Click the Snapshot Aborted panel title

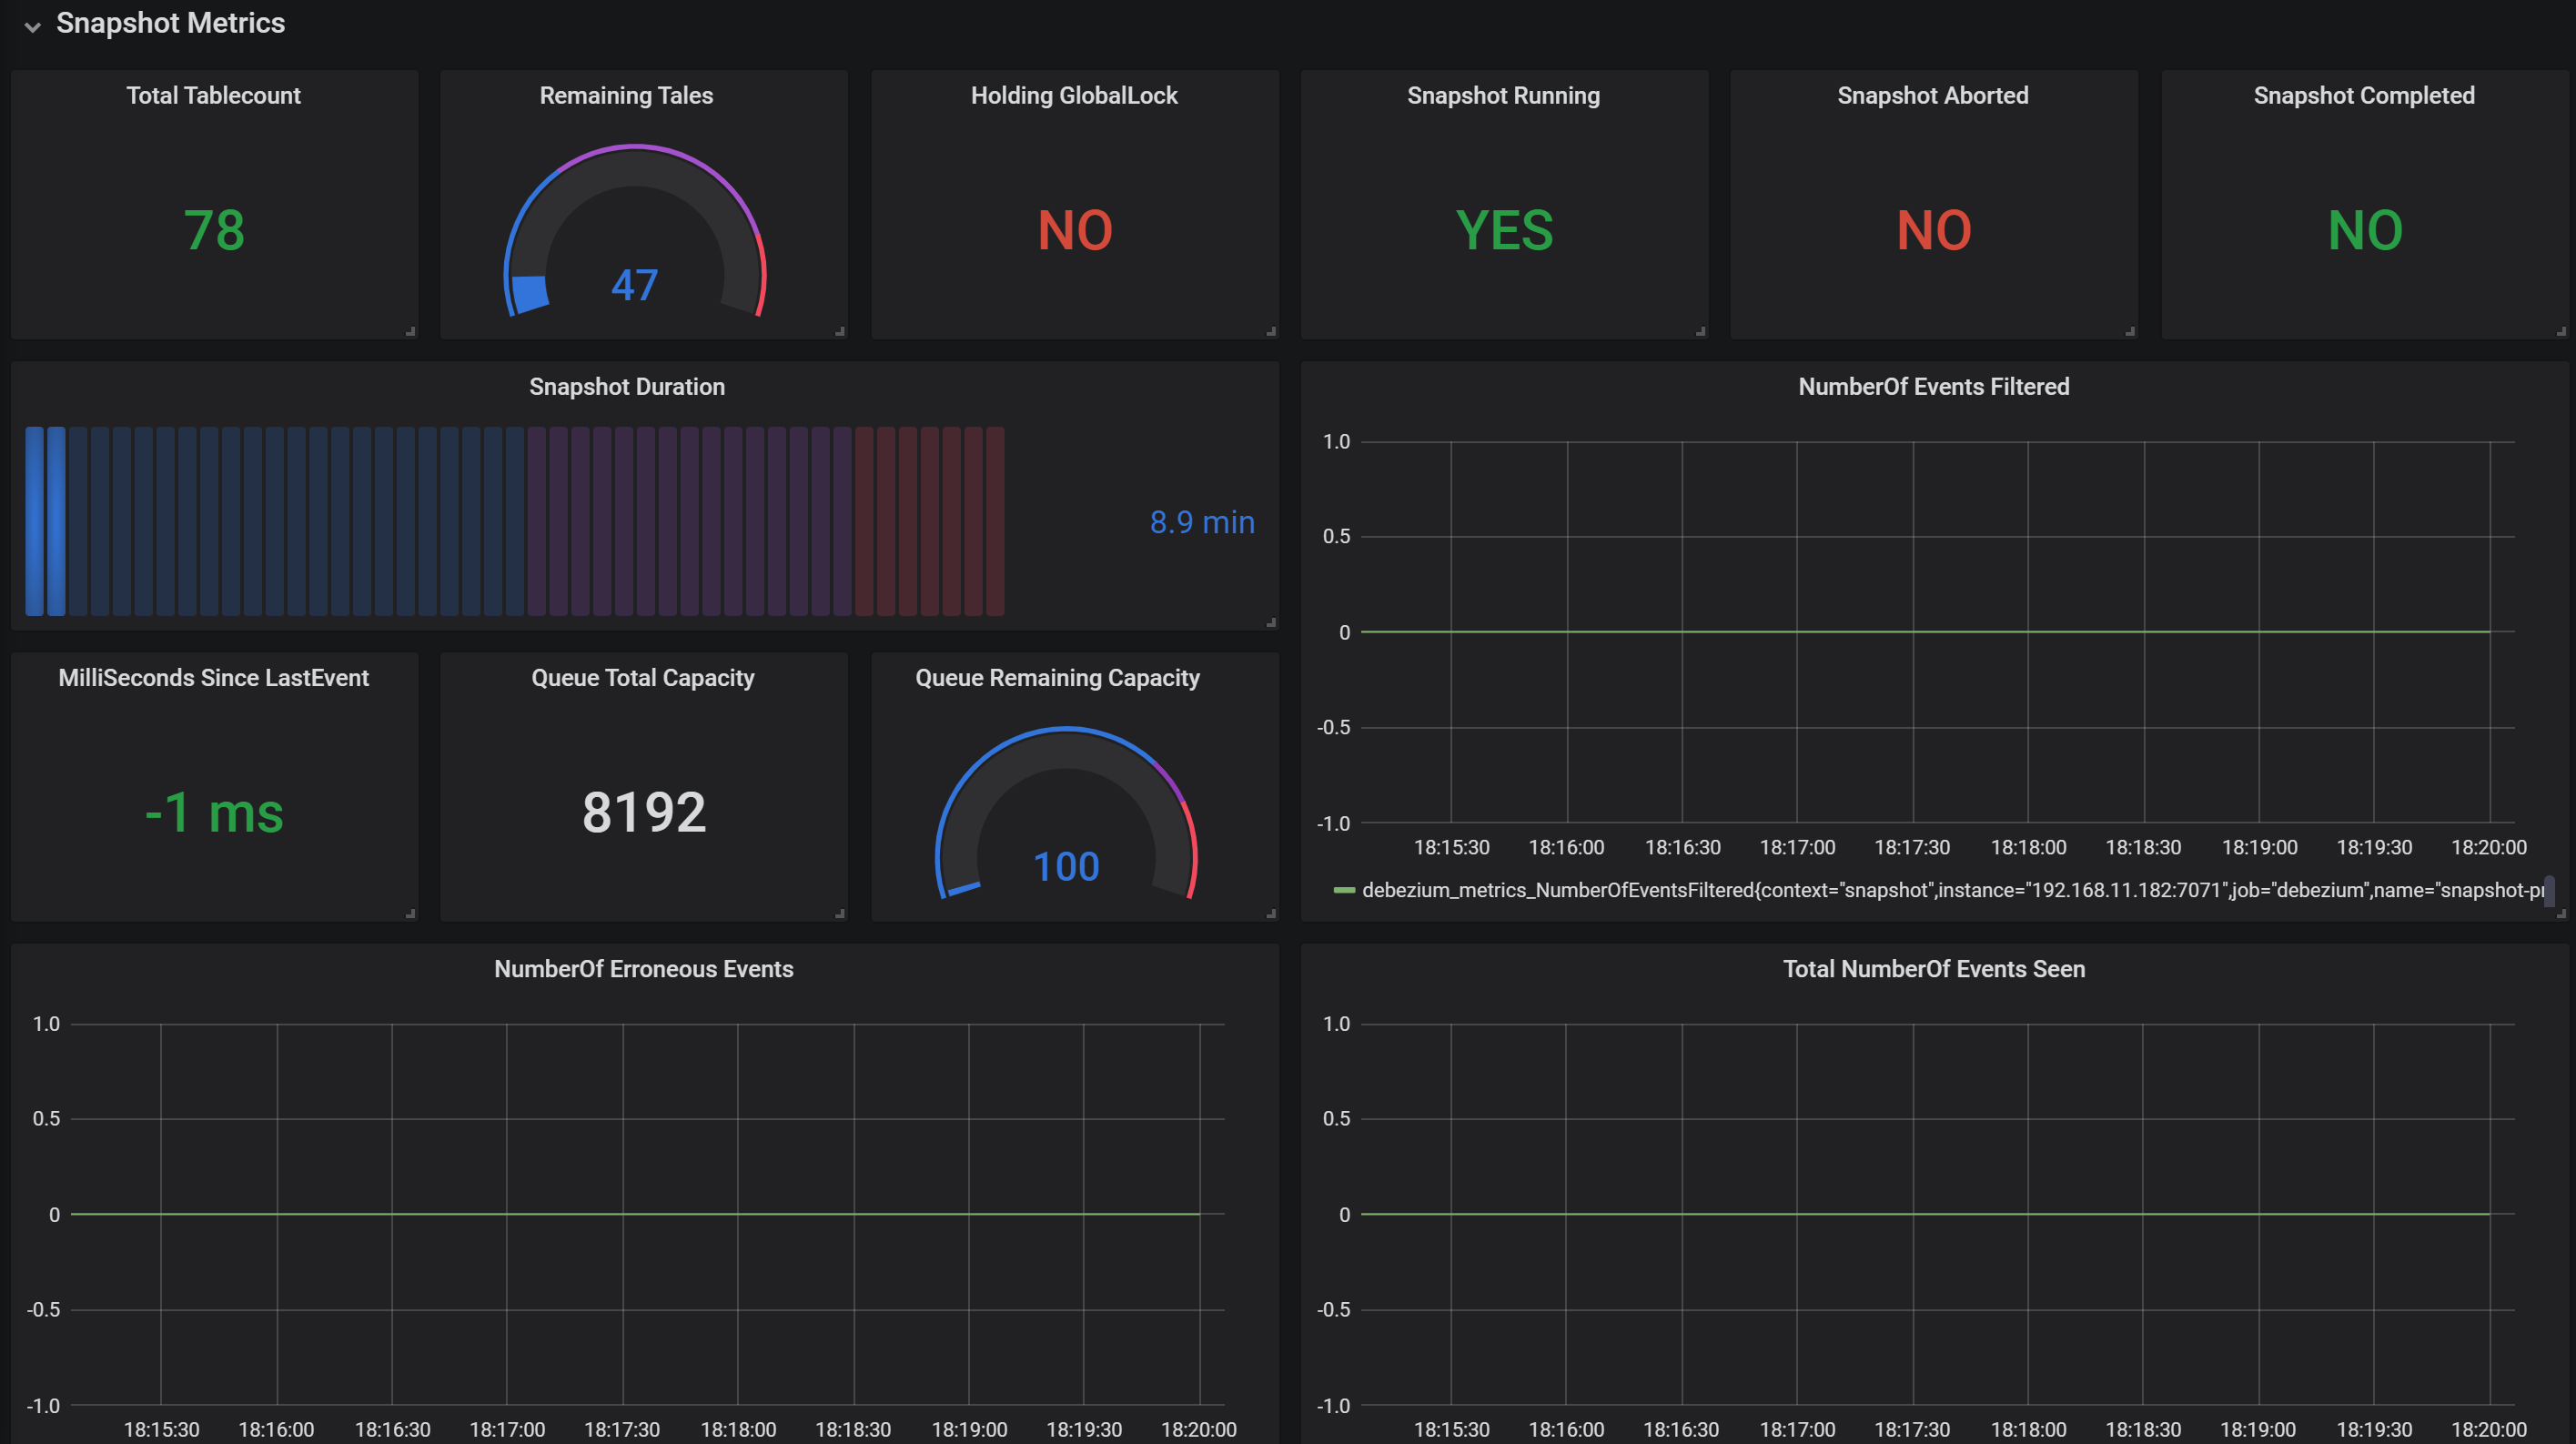[1932, 96]
